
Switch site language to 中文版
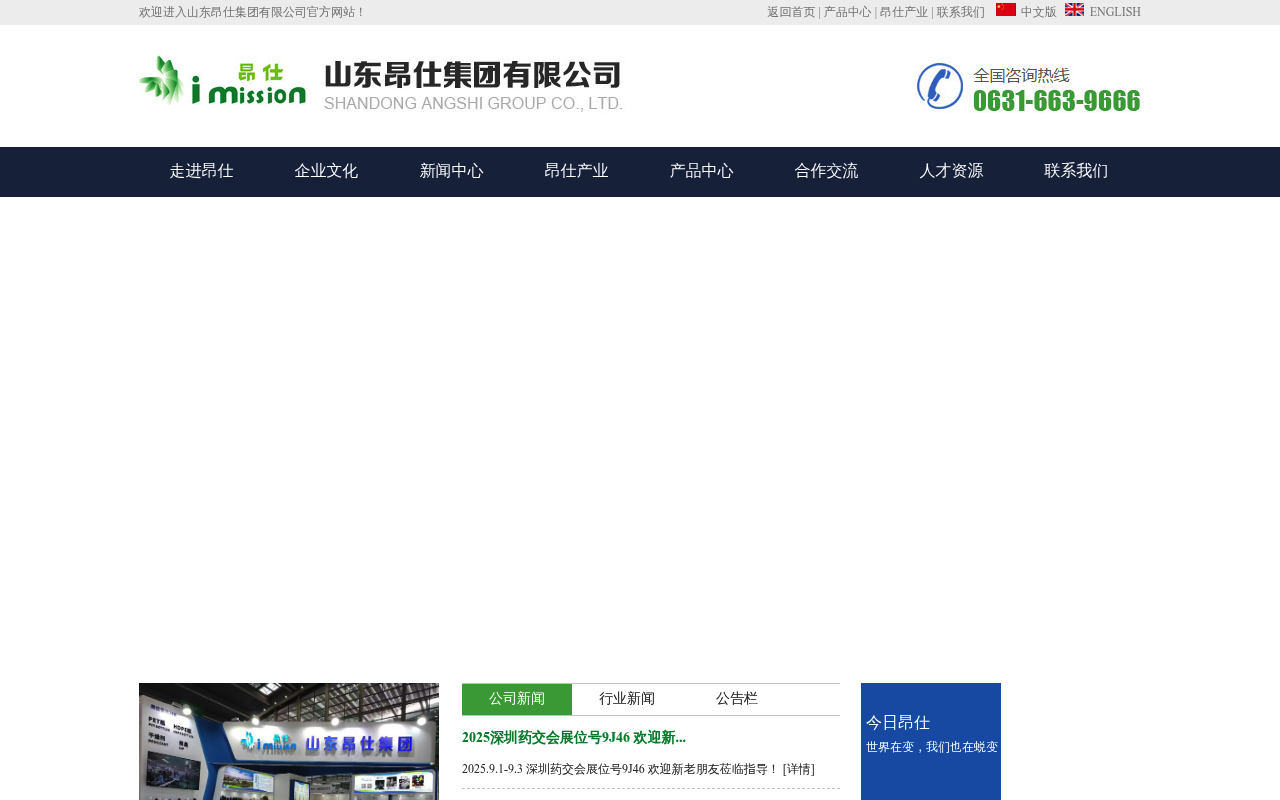click(1038, 12)
